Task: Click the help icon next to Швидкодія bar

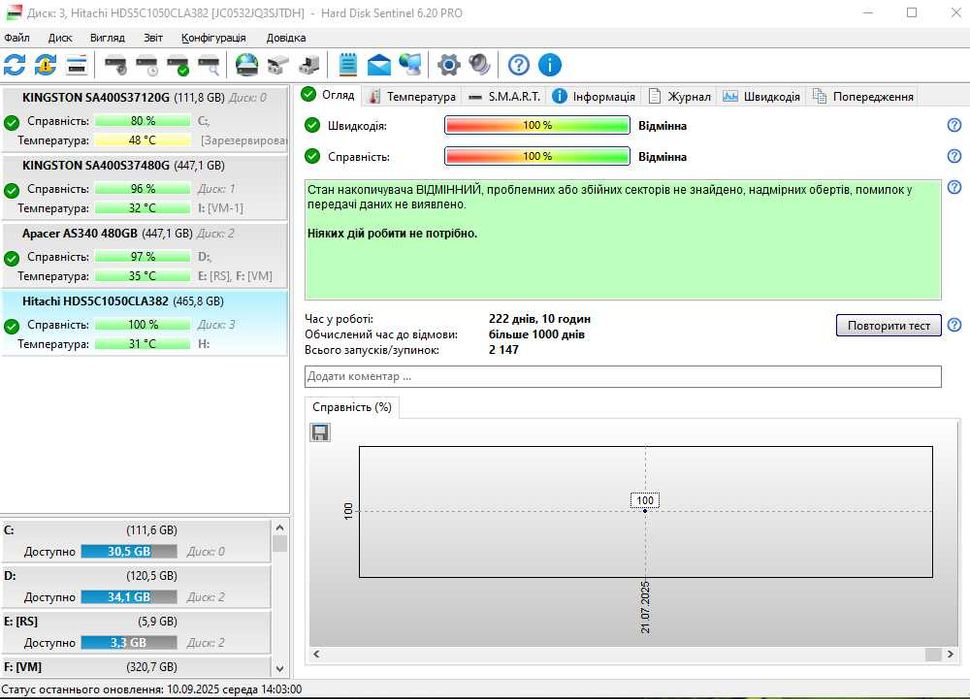Action: (955, 125)
